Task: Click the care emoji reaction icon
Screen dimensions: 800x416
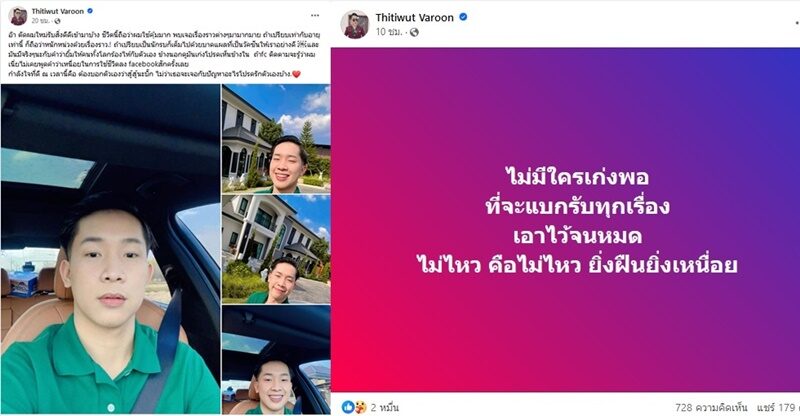Action: click(x=360, y=407)
